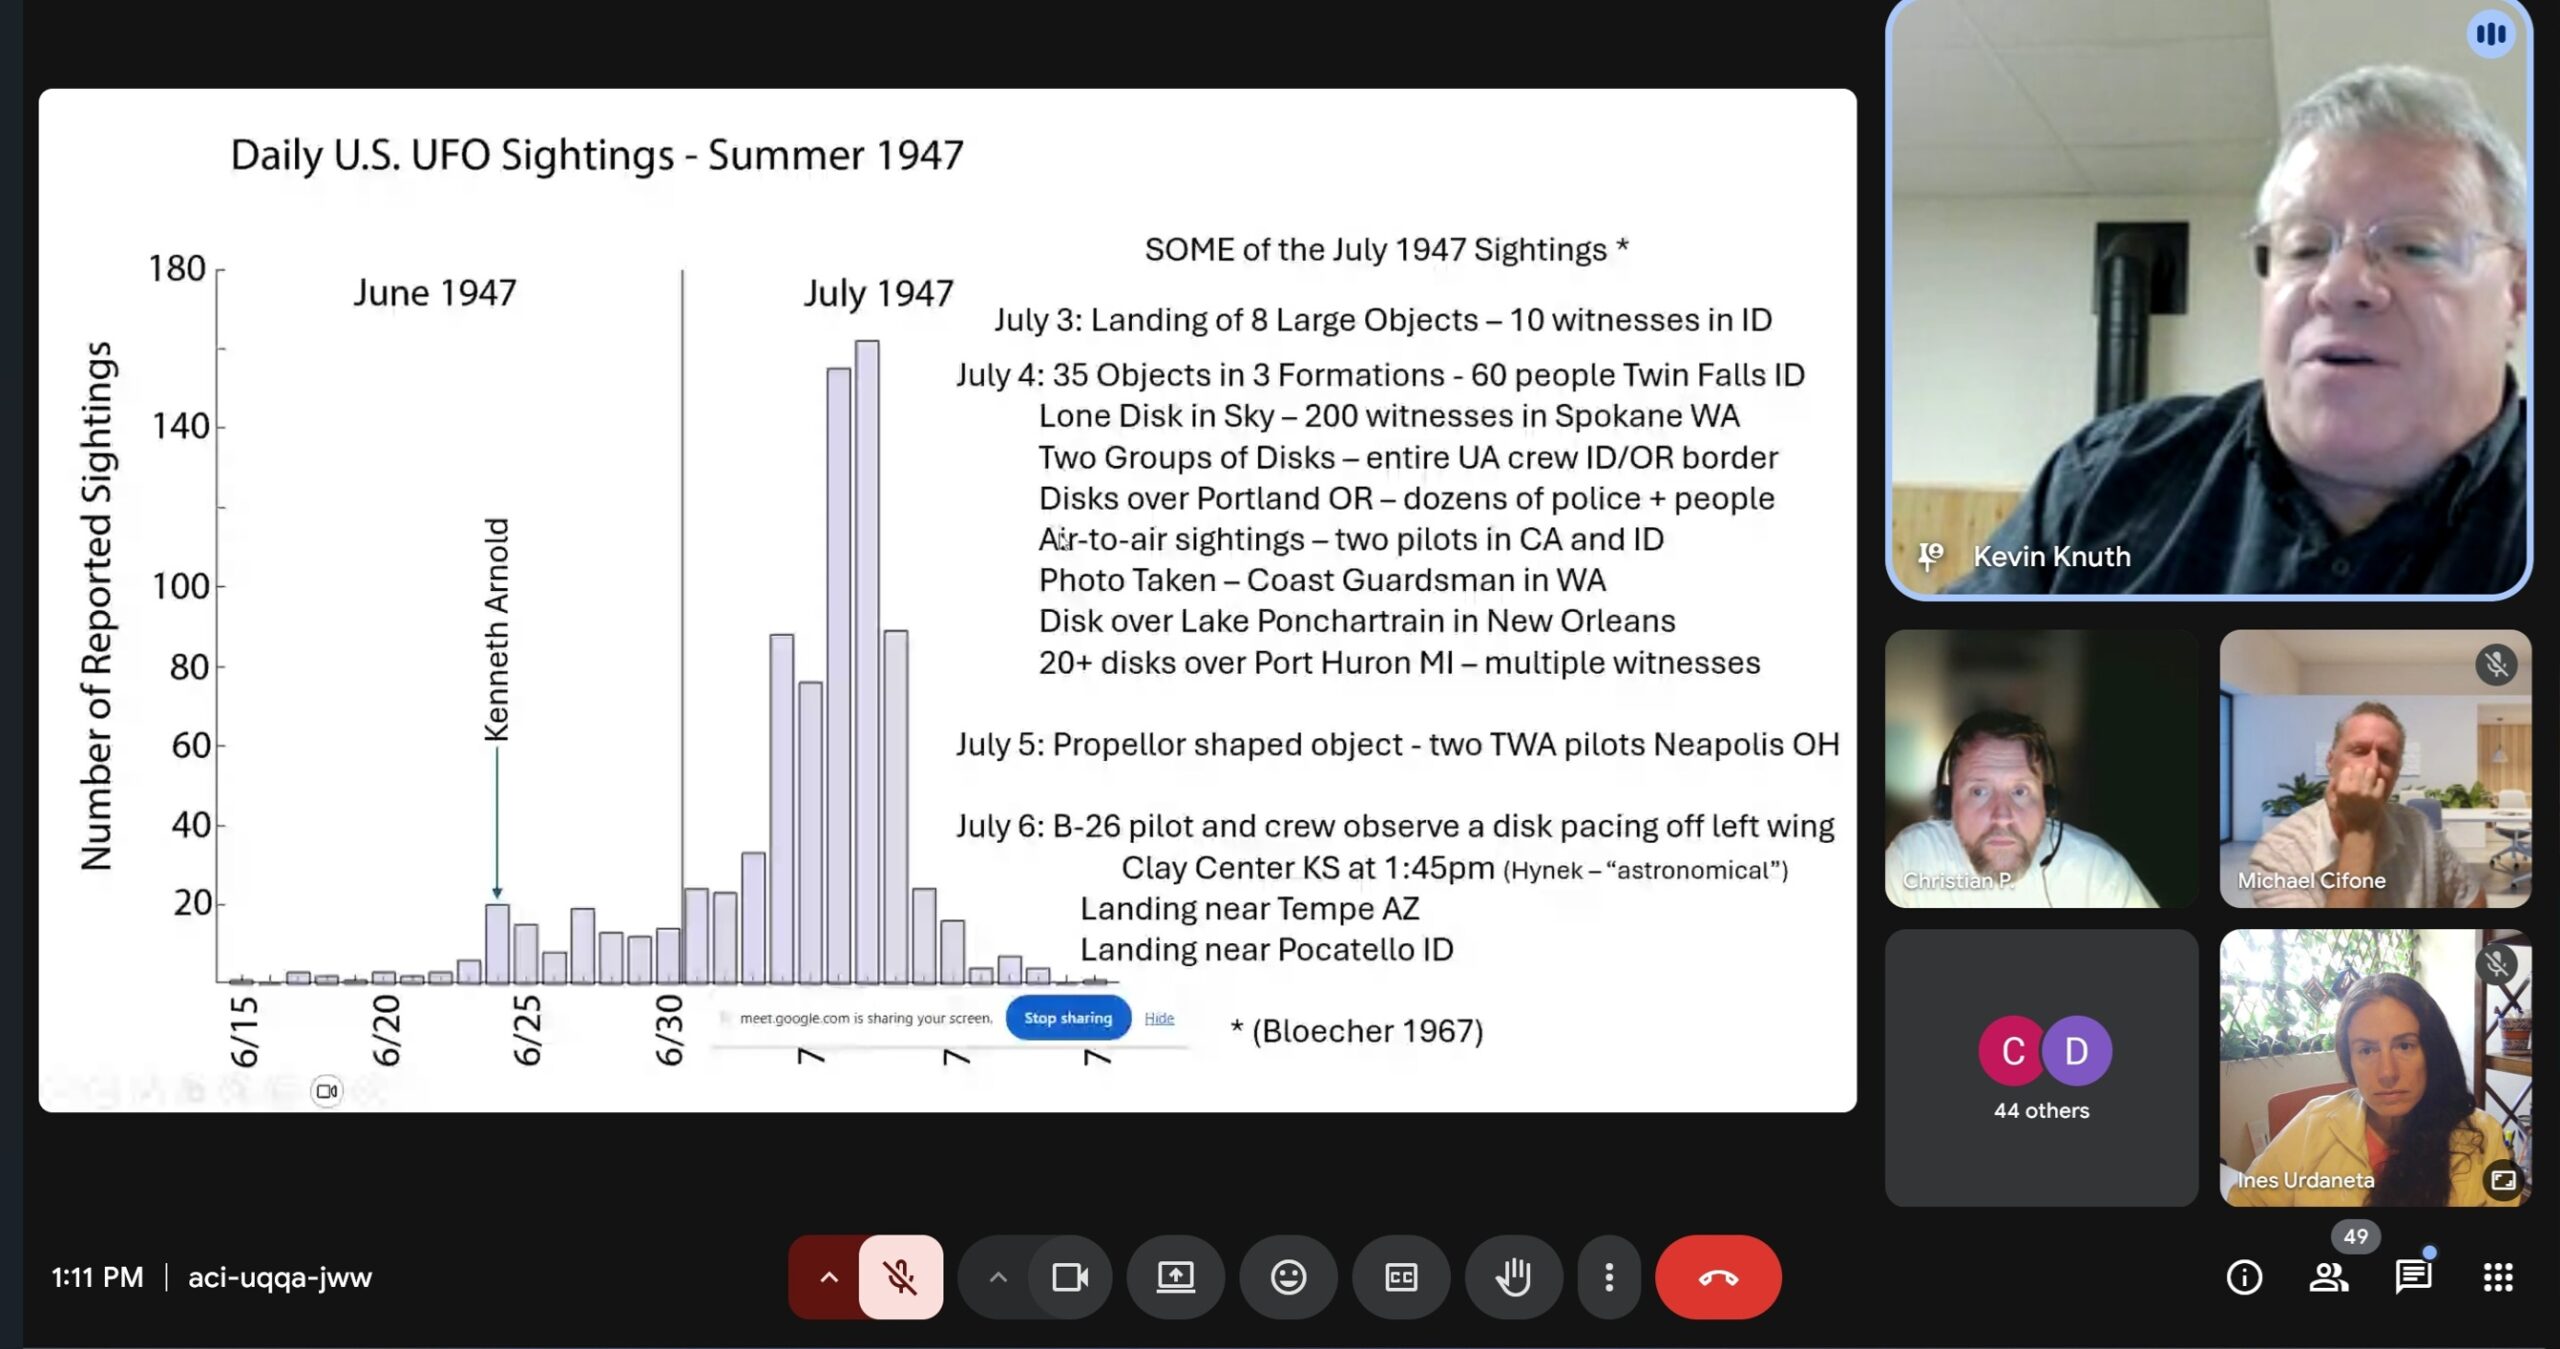2560x1349 pixels.
Task: Open meeting details info icon
Action: pos(2244,1277)
